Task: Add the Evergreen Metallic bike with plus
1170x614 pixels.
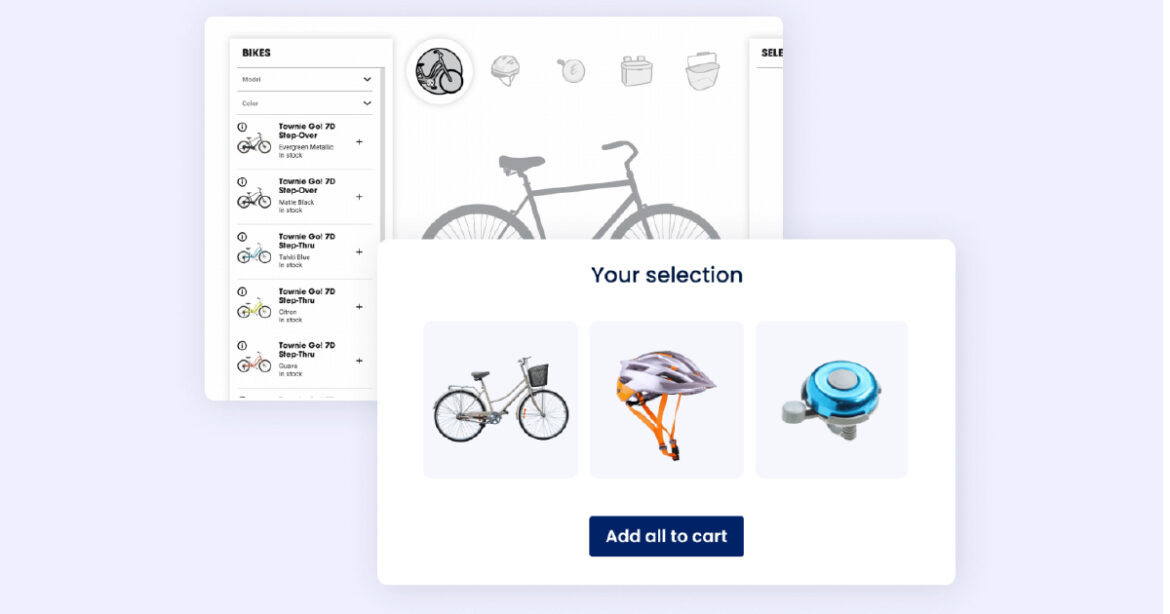Action: click(359, 142)
